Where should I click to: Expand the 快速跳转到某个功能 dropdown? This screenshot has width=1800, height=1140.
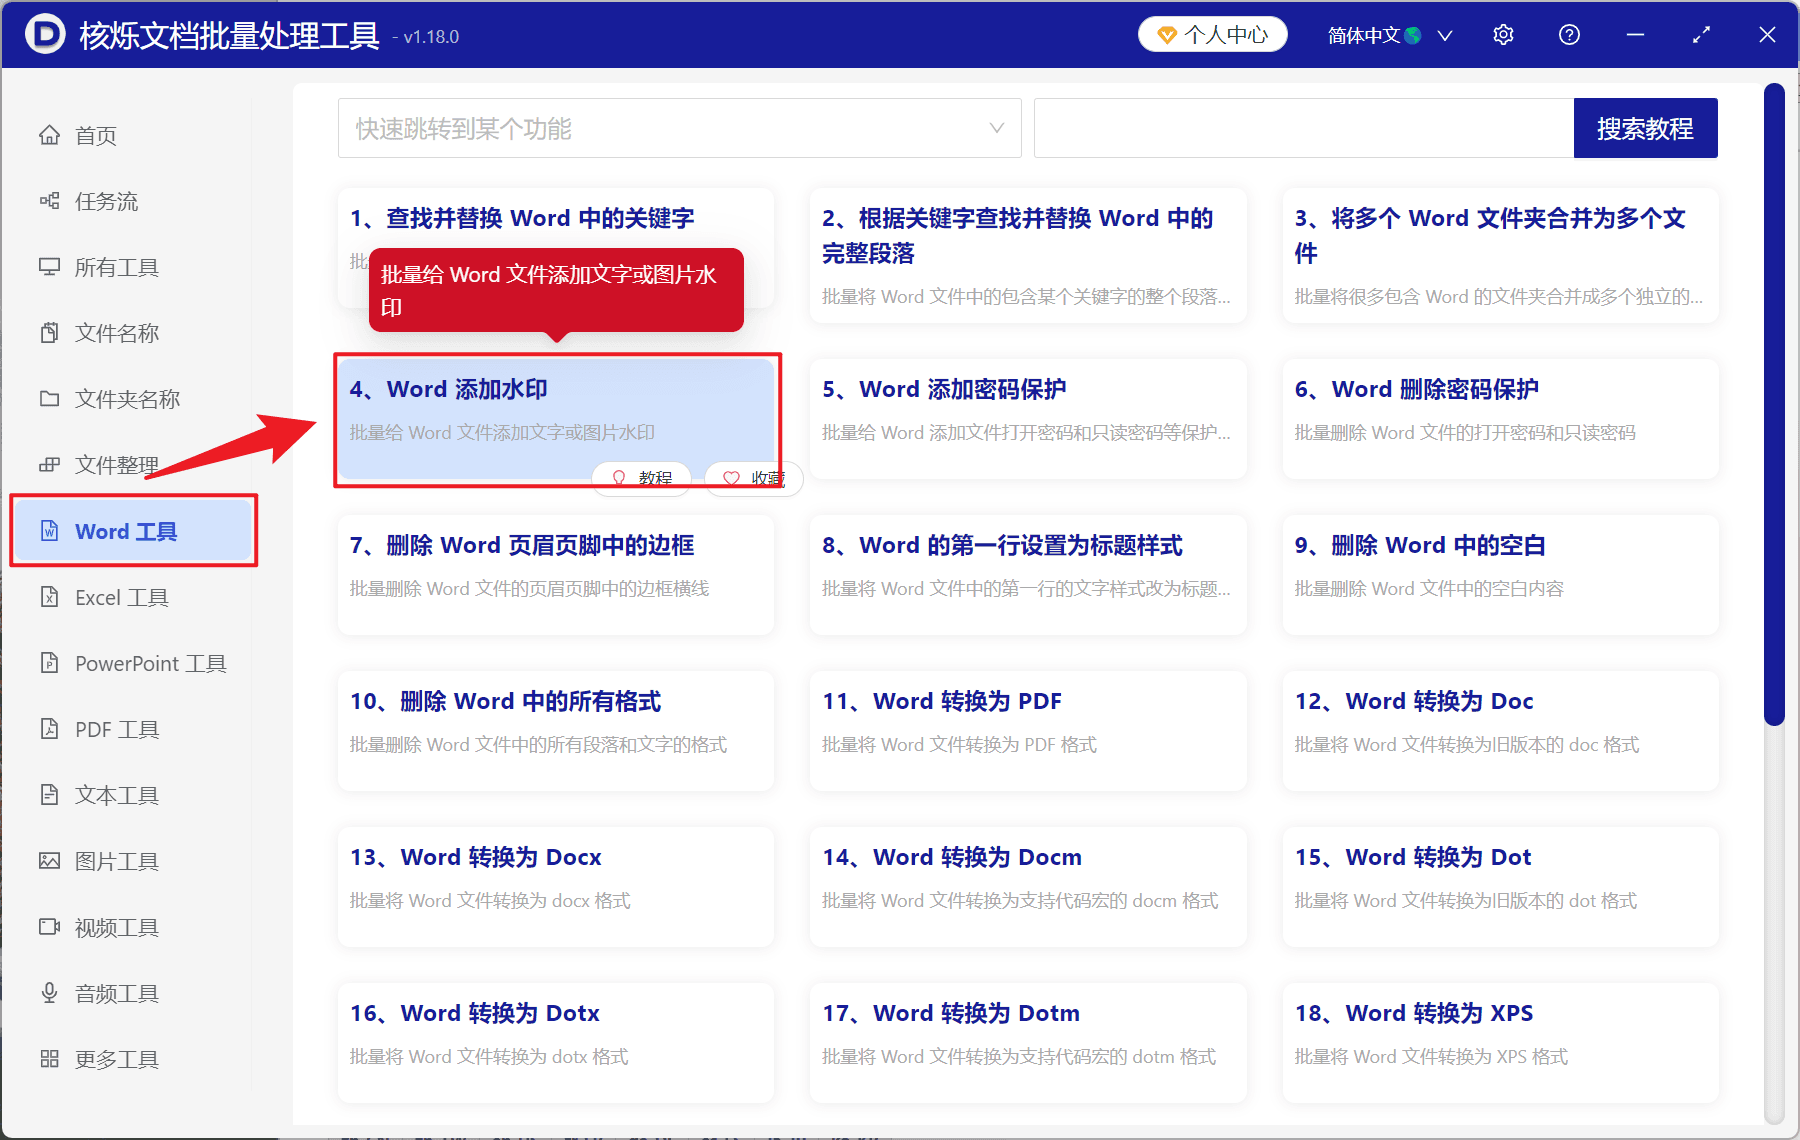679,128
